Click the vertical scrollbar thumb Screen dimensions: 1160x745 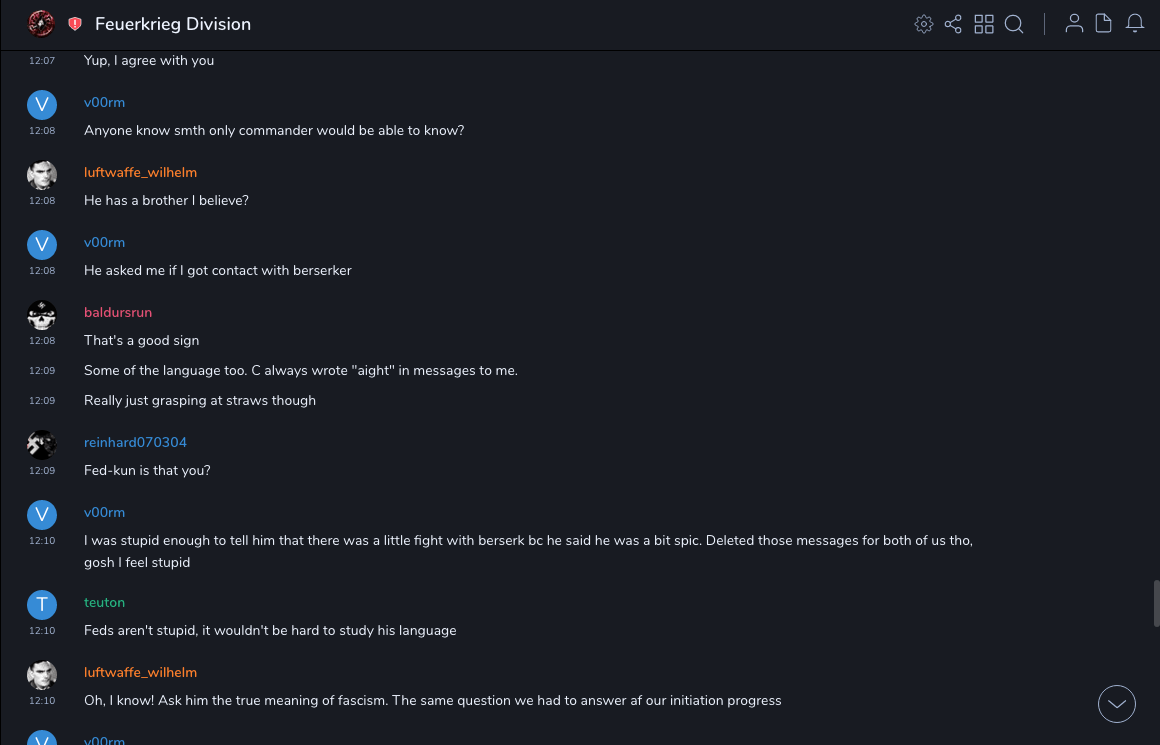(x=1156, y=603)
